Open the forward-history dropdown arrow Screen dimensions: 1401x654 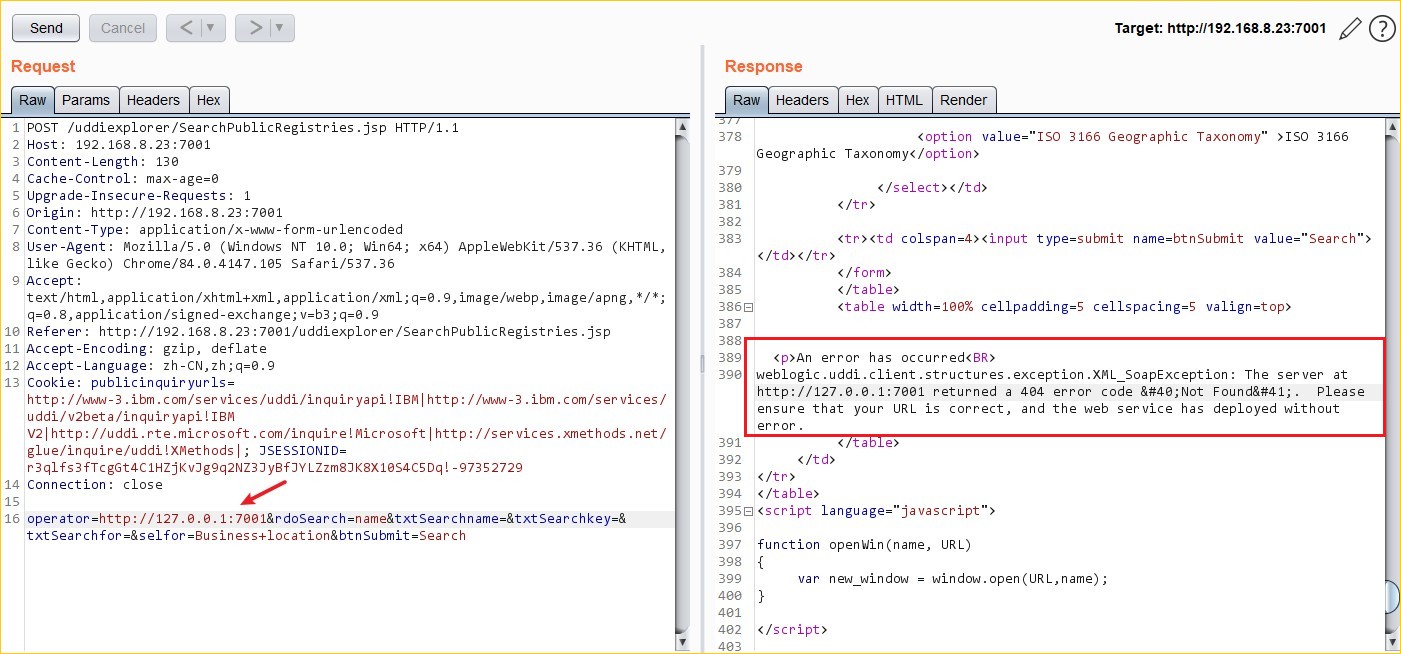pyautogui.click(x=282, y=28)
